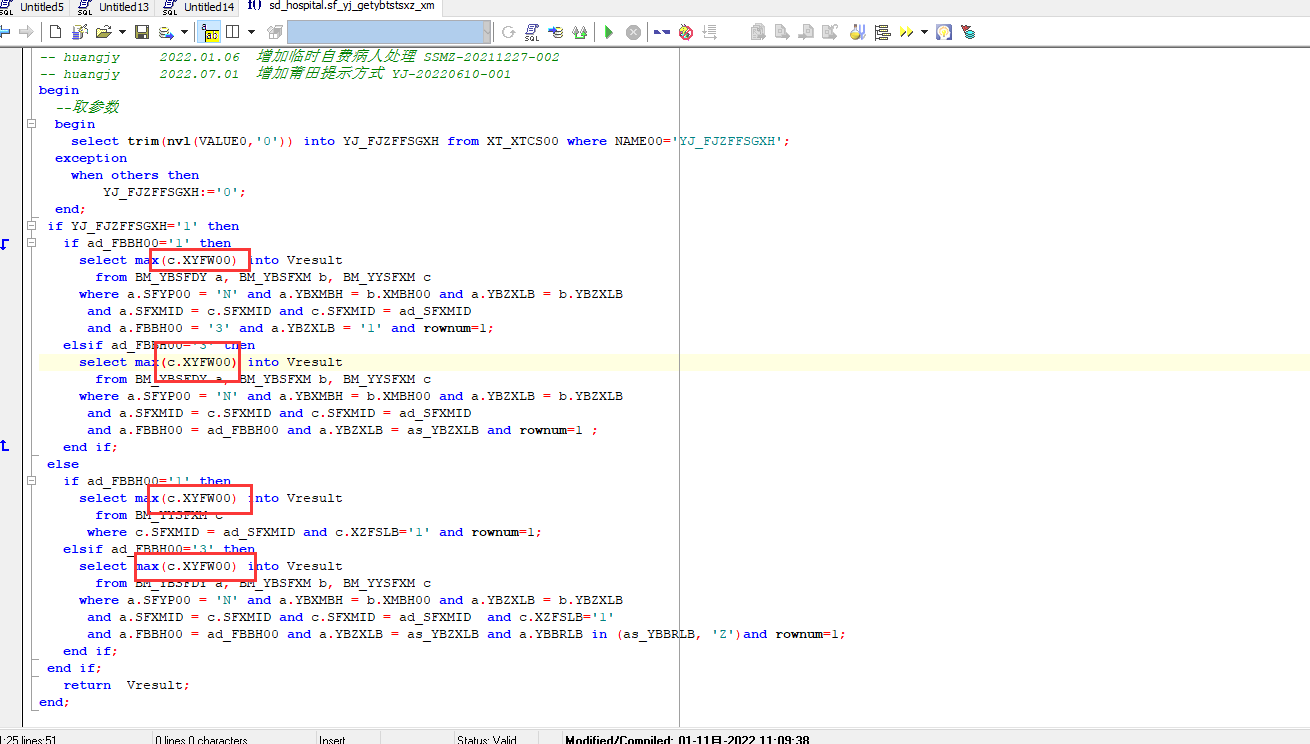Click the 'return Vresult;' code line
The height and width of the screenshot is (744, 1310).
[126, 685]
